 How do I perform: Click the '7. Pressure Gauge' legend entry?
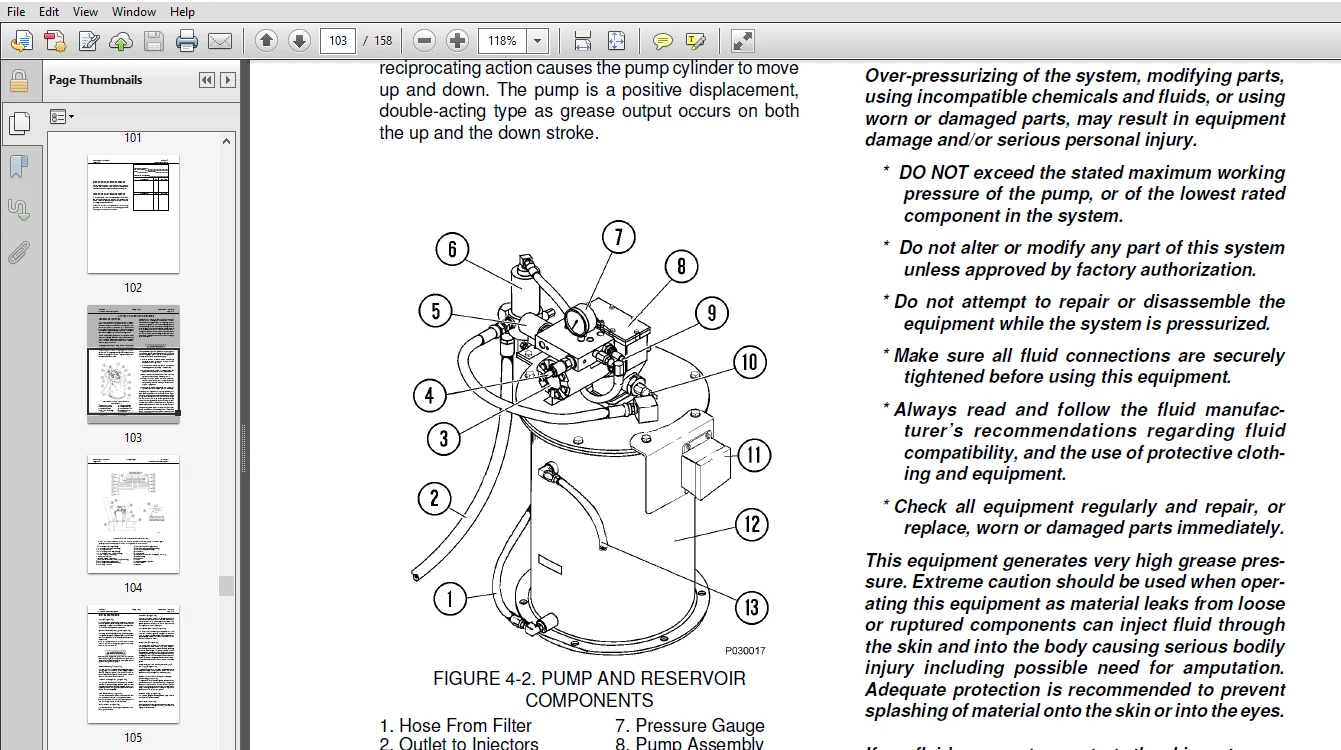coord(690,726)
